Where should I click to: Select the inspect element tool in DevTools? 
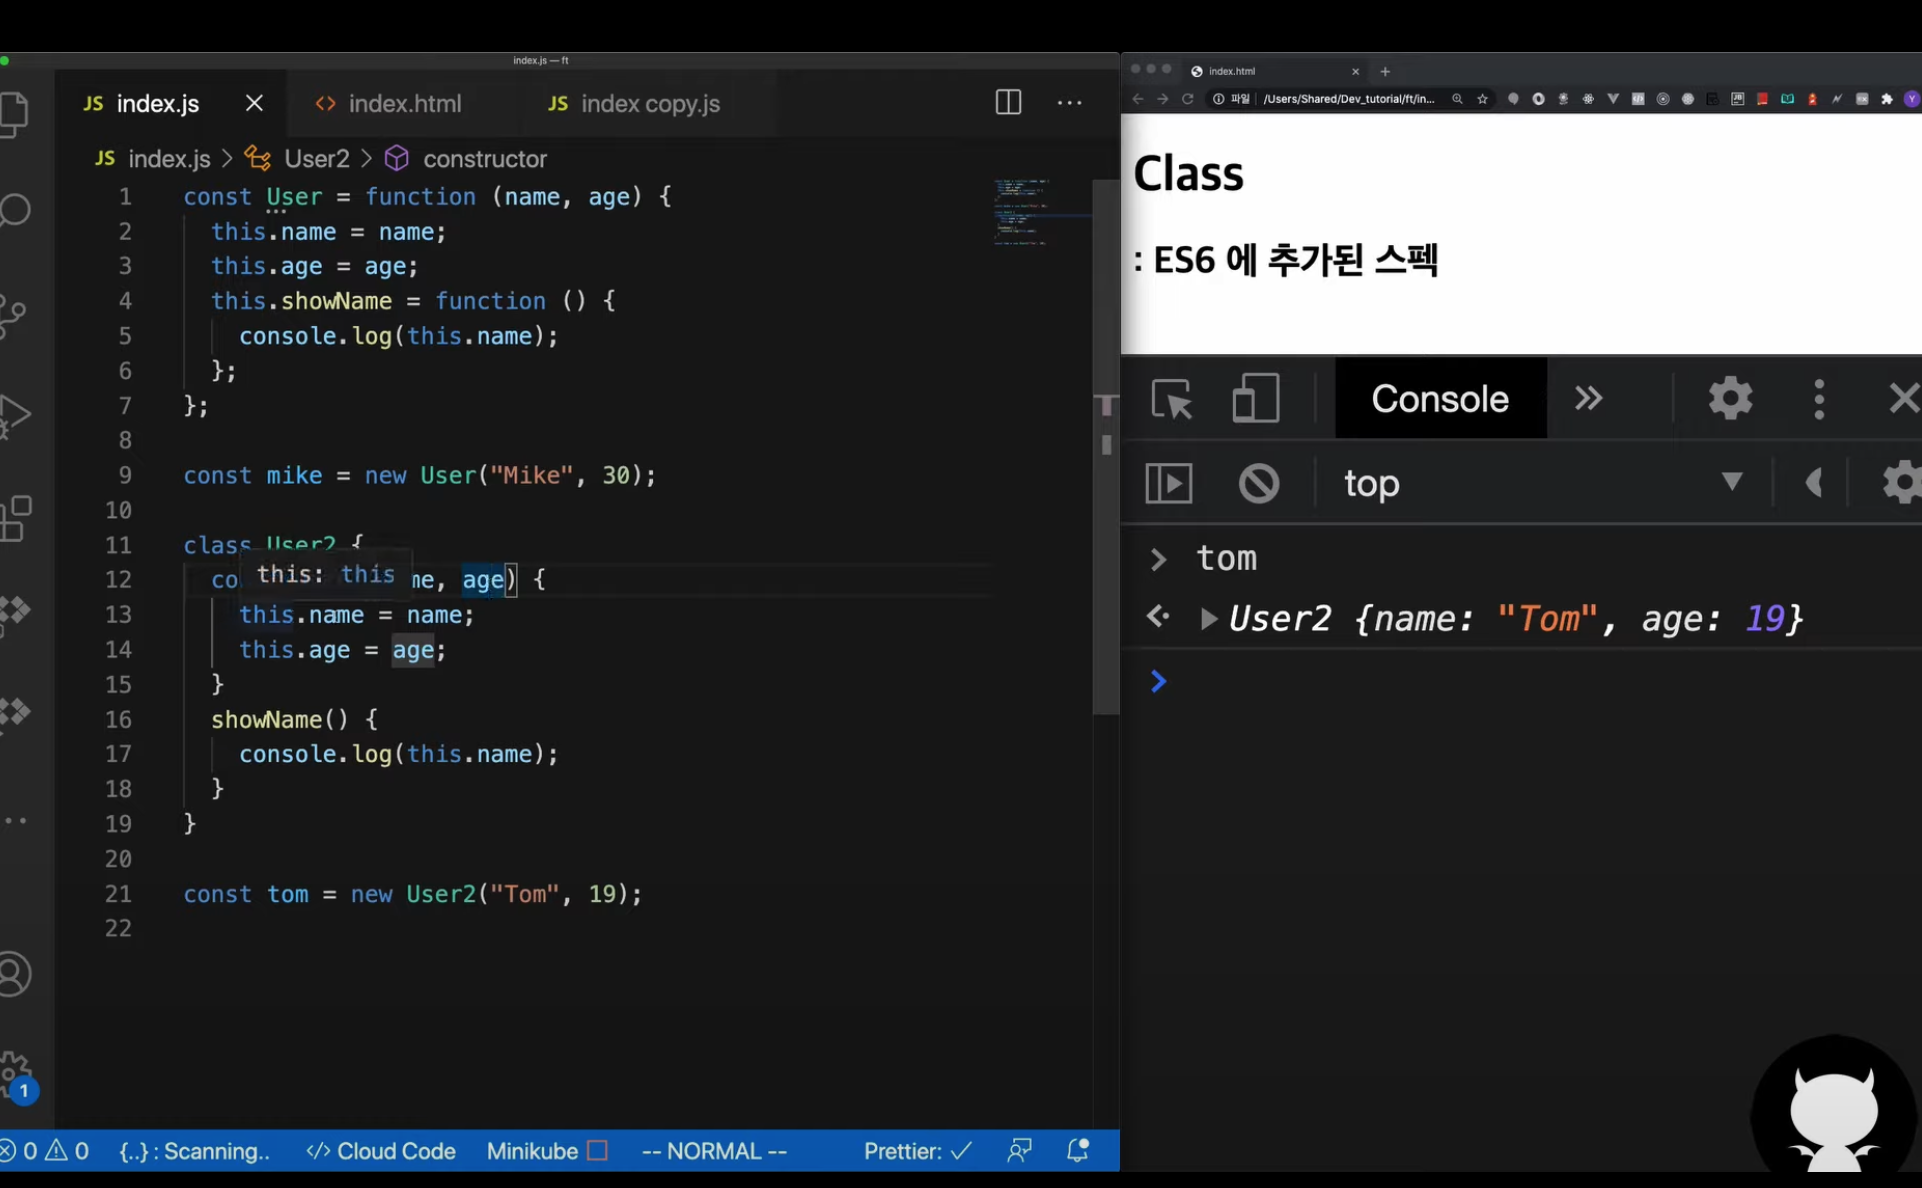click(x=1171, y=399)
